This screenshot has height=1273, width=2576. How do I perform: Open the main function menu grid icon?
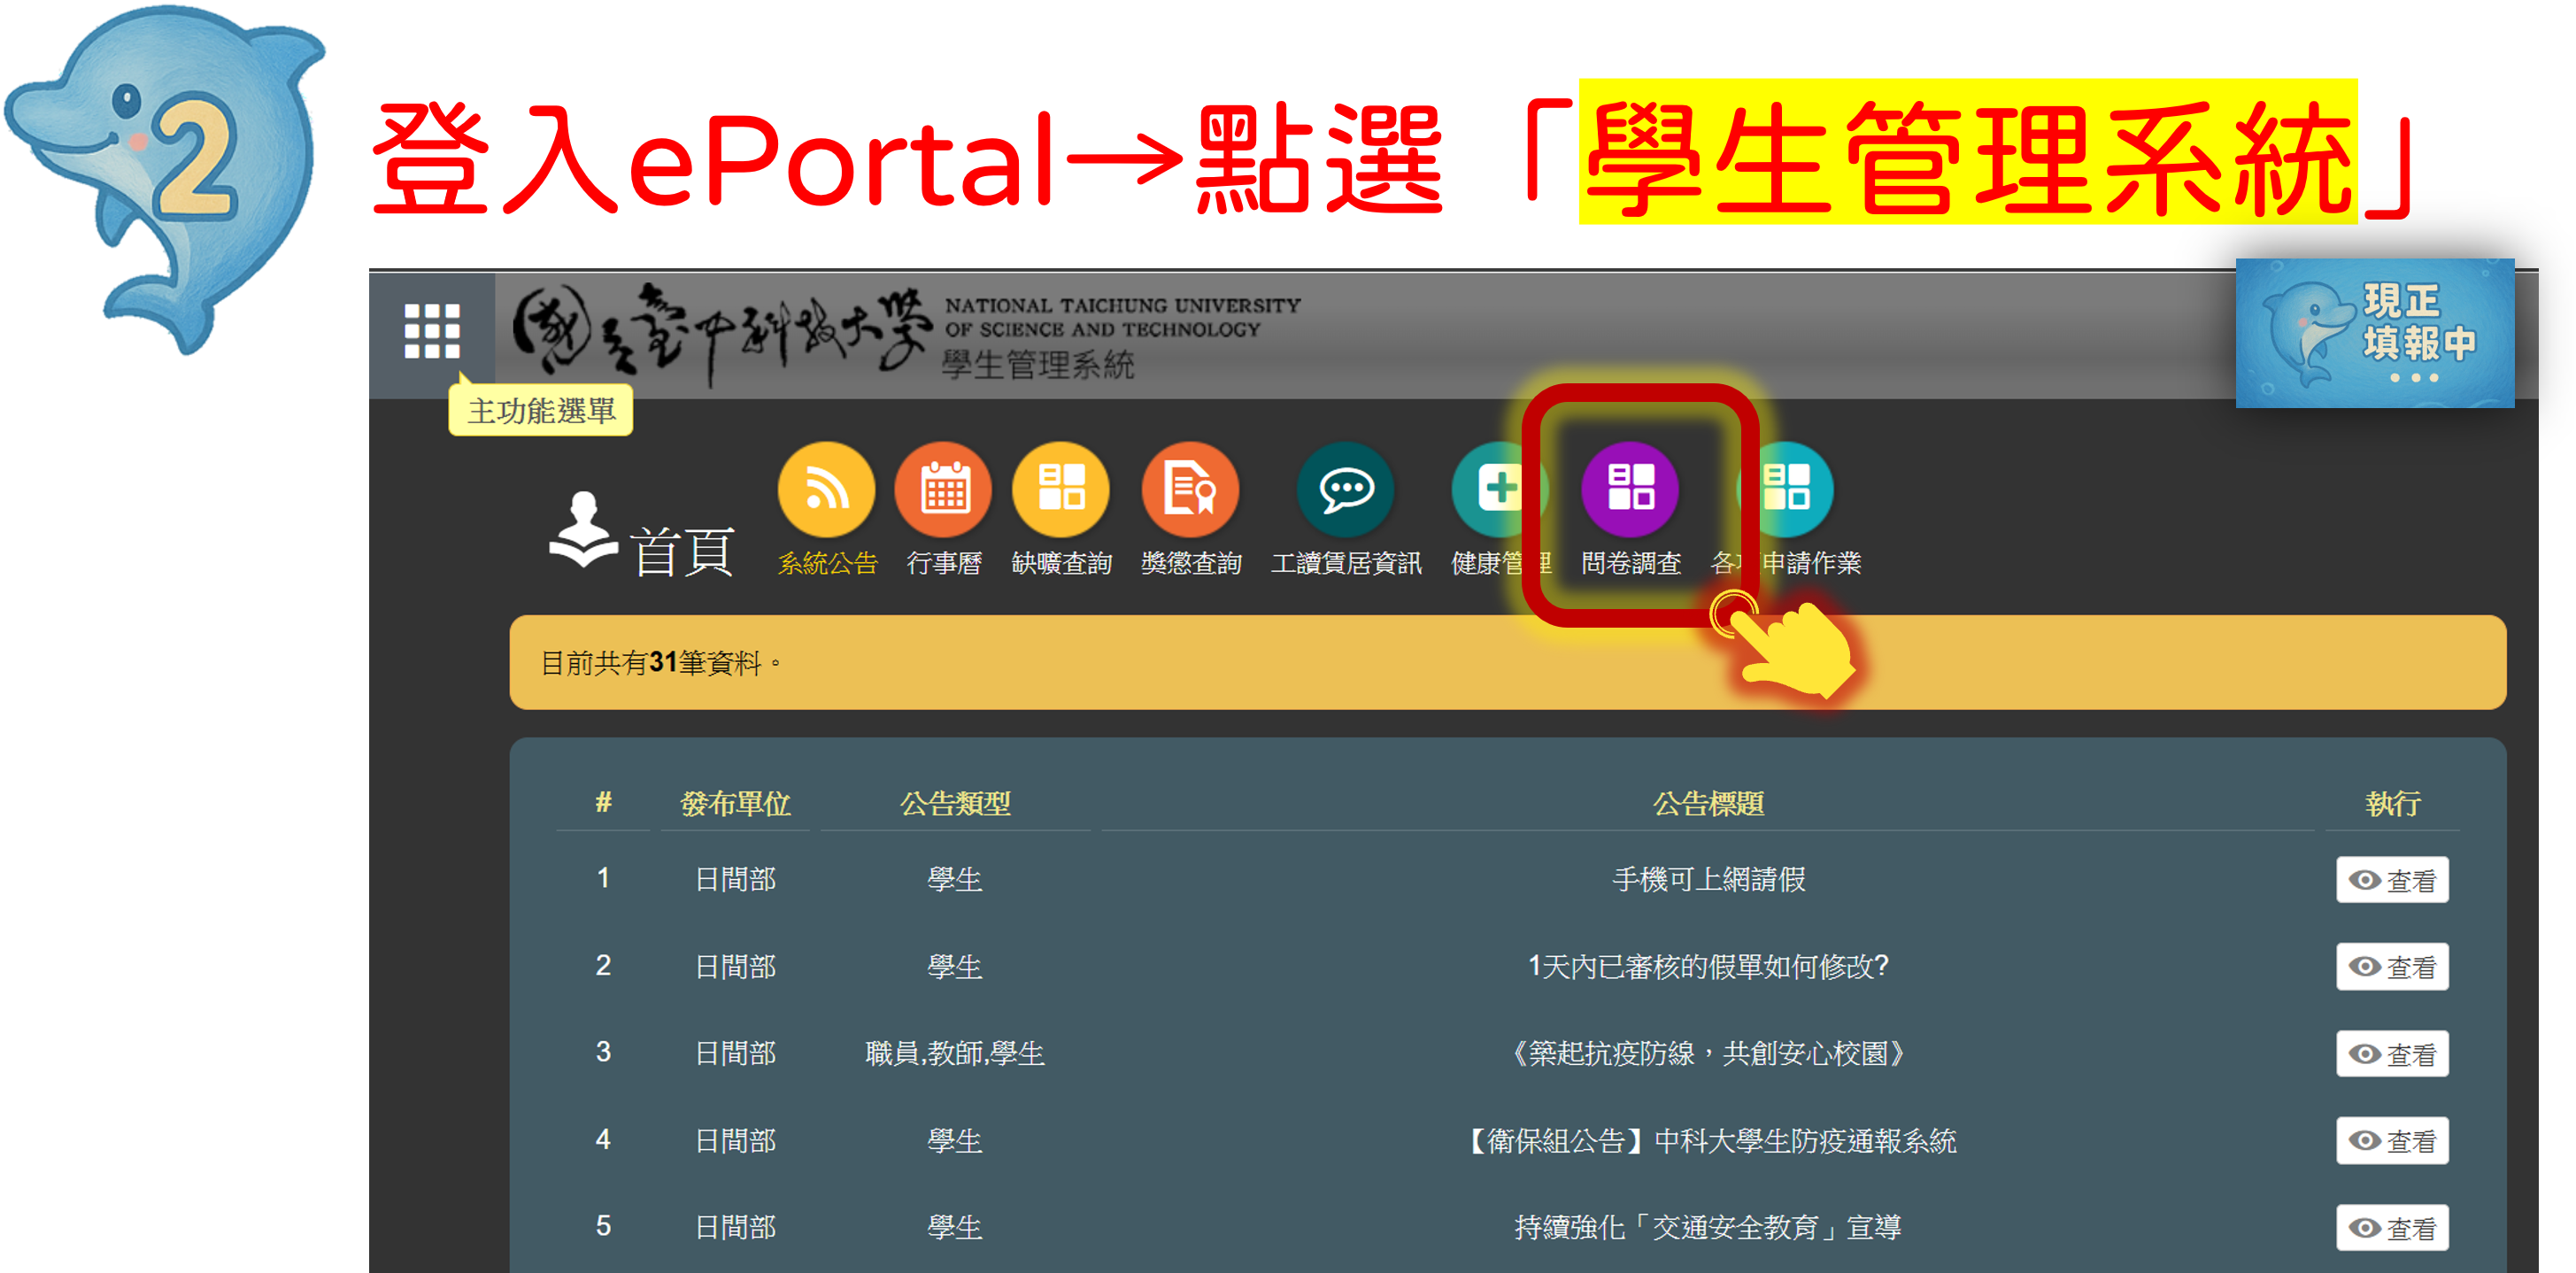click(432, 331)
